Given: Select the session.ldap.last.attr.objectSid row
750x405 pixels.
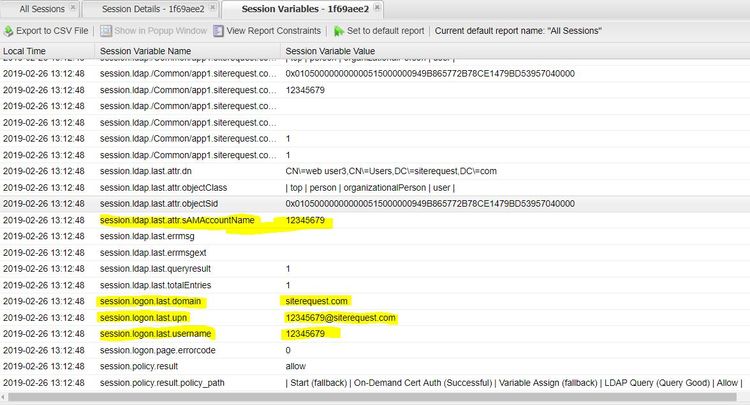Looking at the screenshot, I should pos(375,204).
